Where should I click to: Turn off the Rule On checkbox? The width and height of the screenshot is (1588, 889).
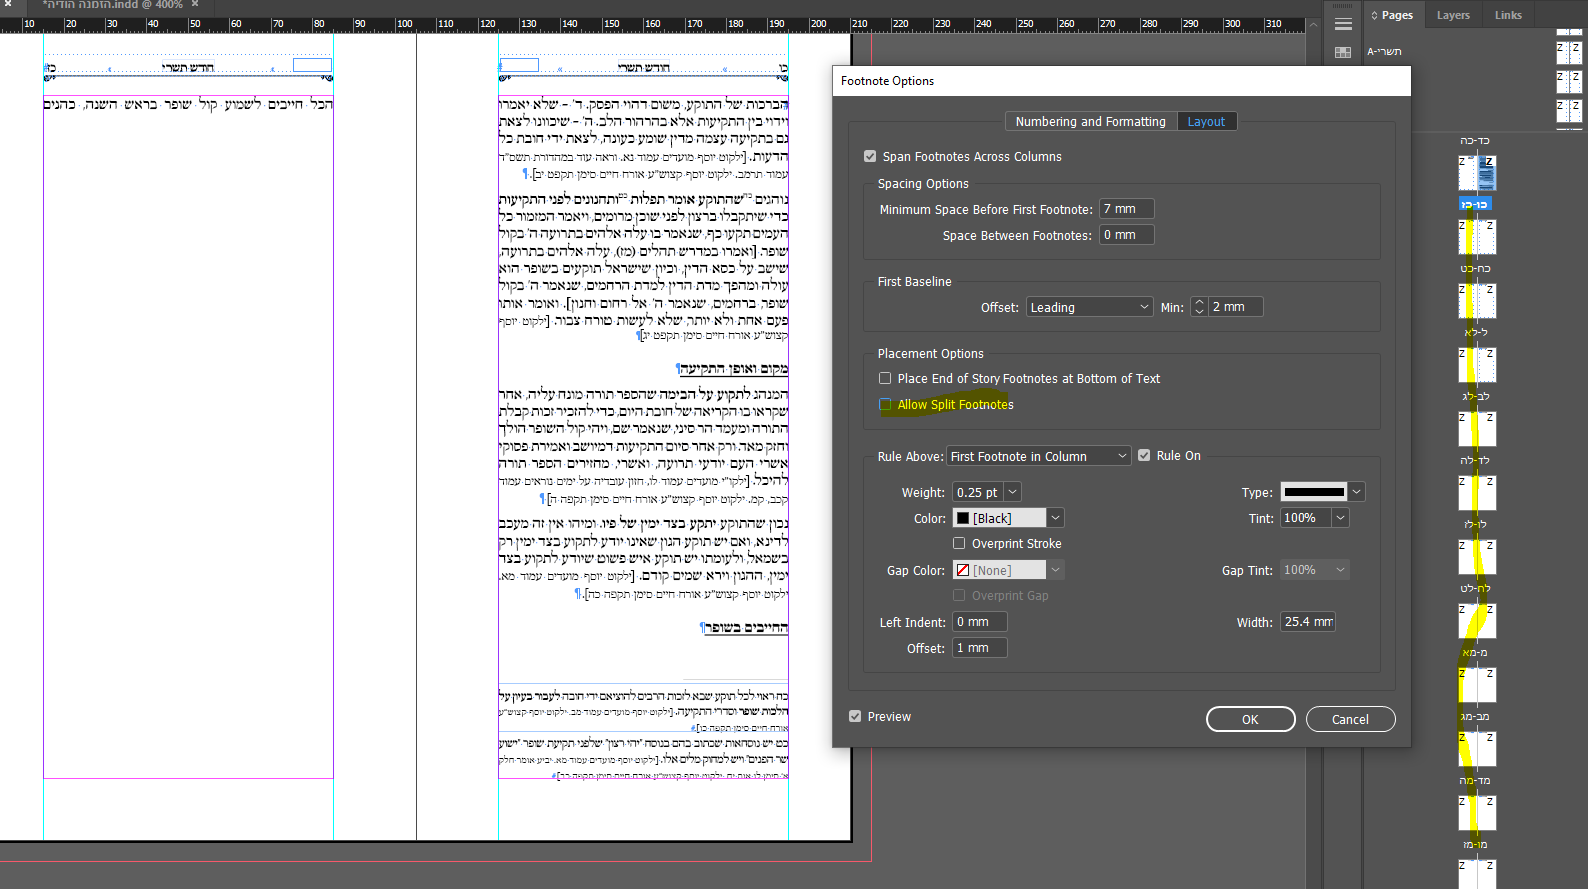[1144, 456]
